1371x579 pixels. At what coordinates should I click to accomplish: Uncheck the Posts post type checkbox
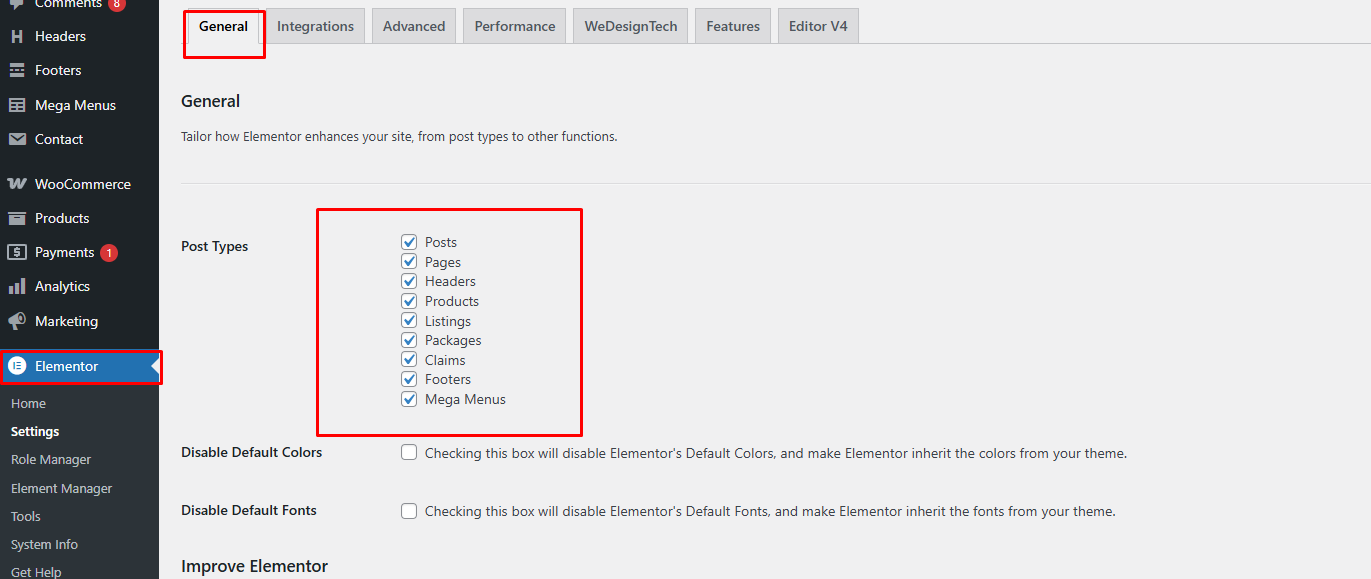coord(409,242)
